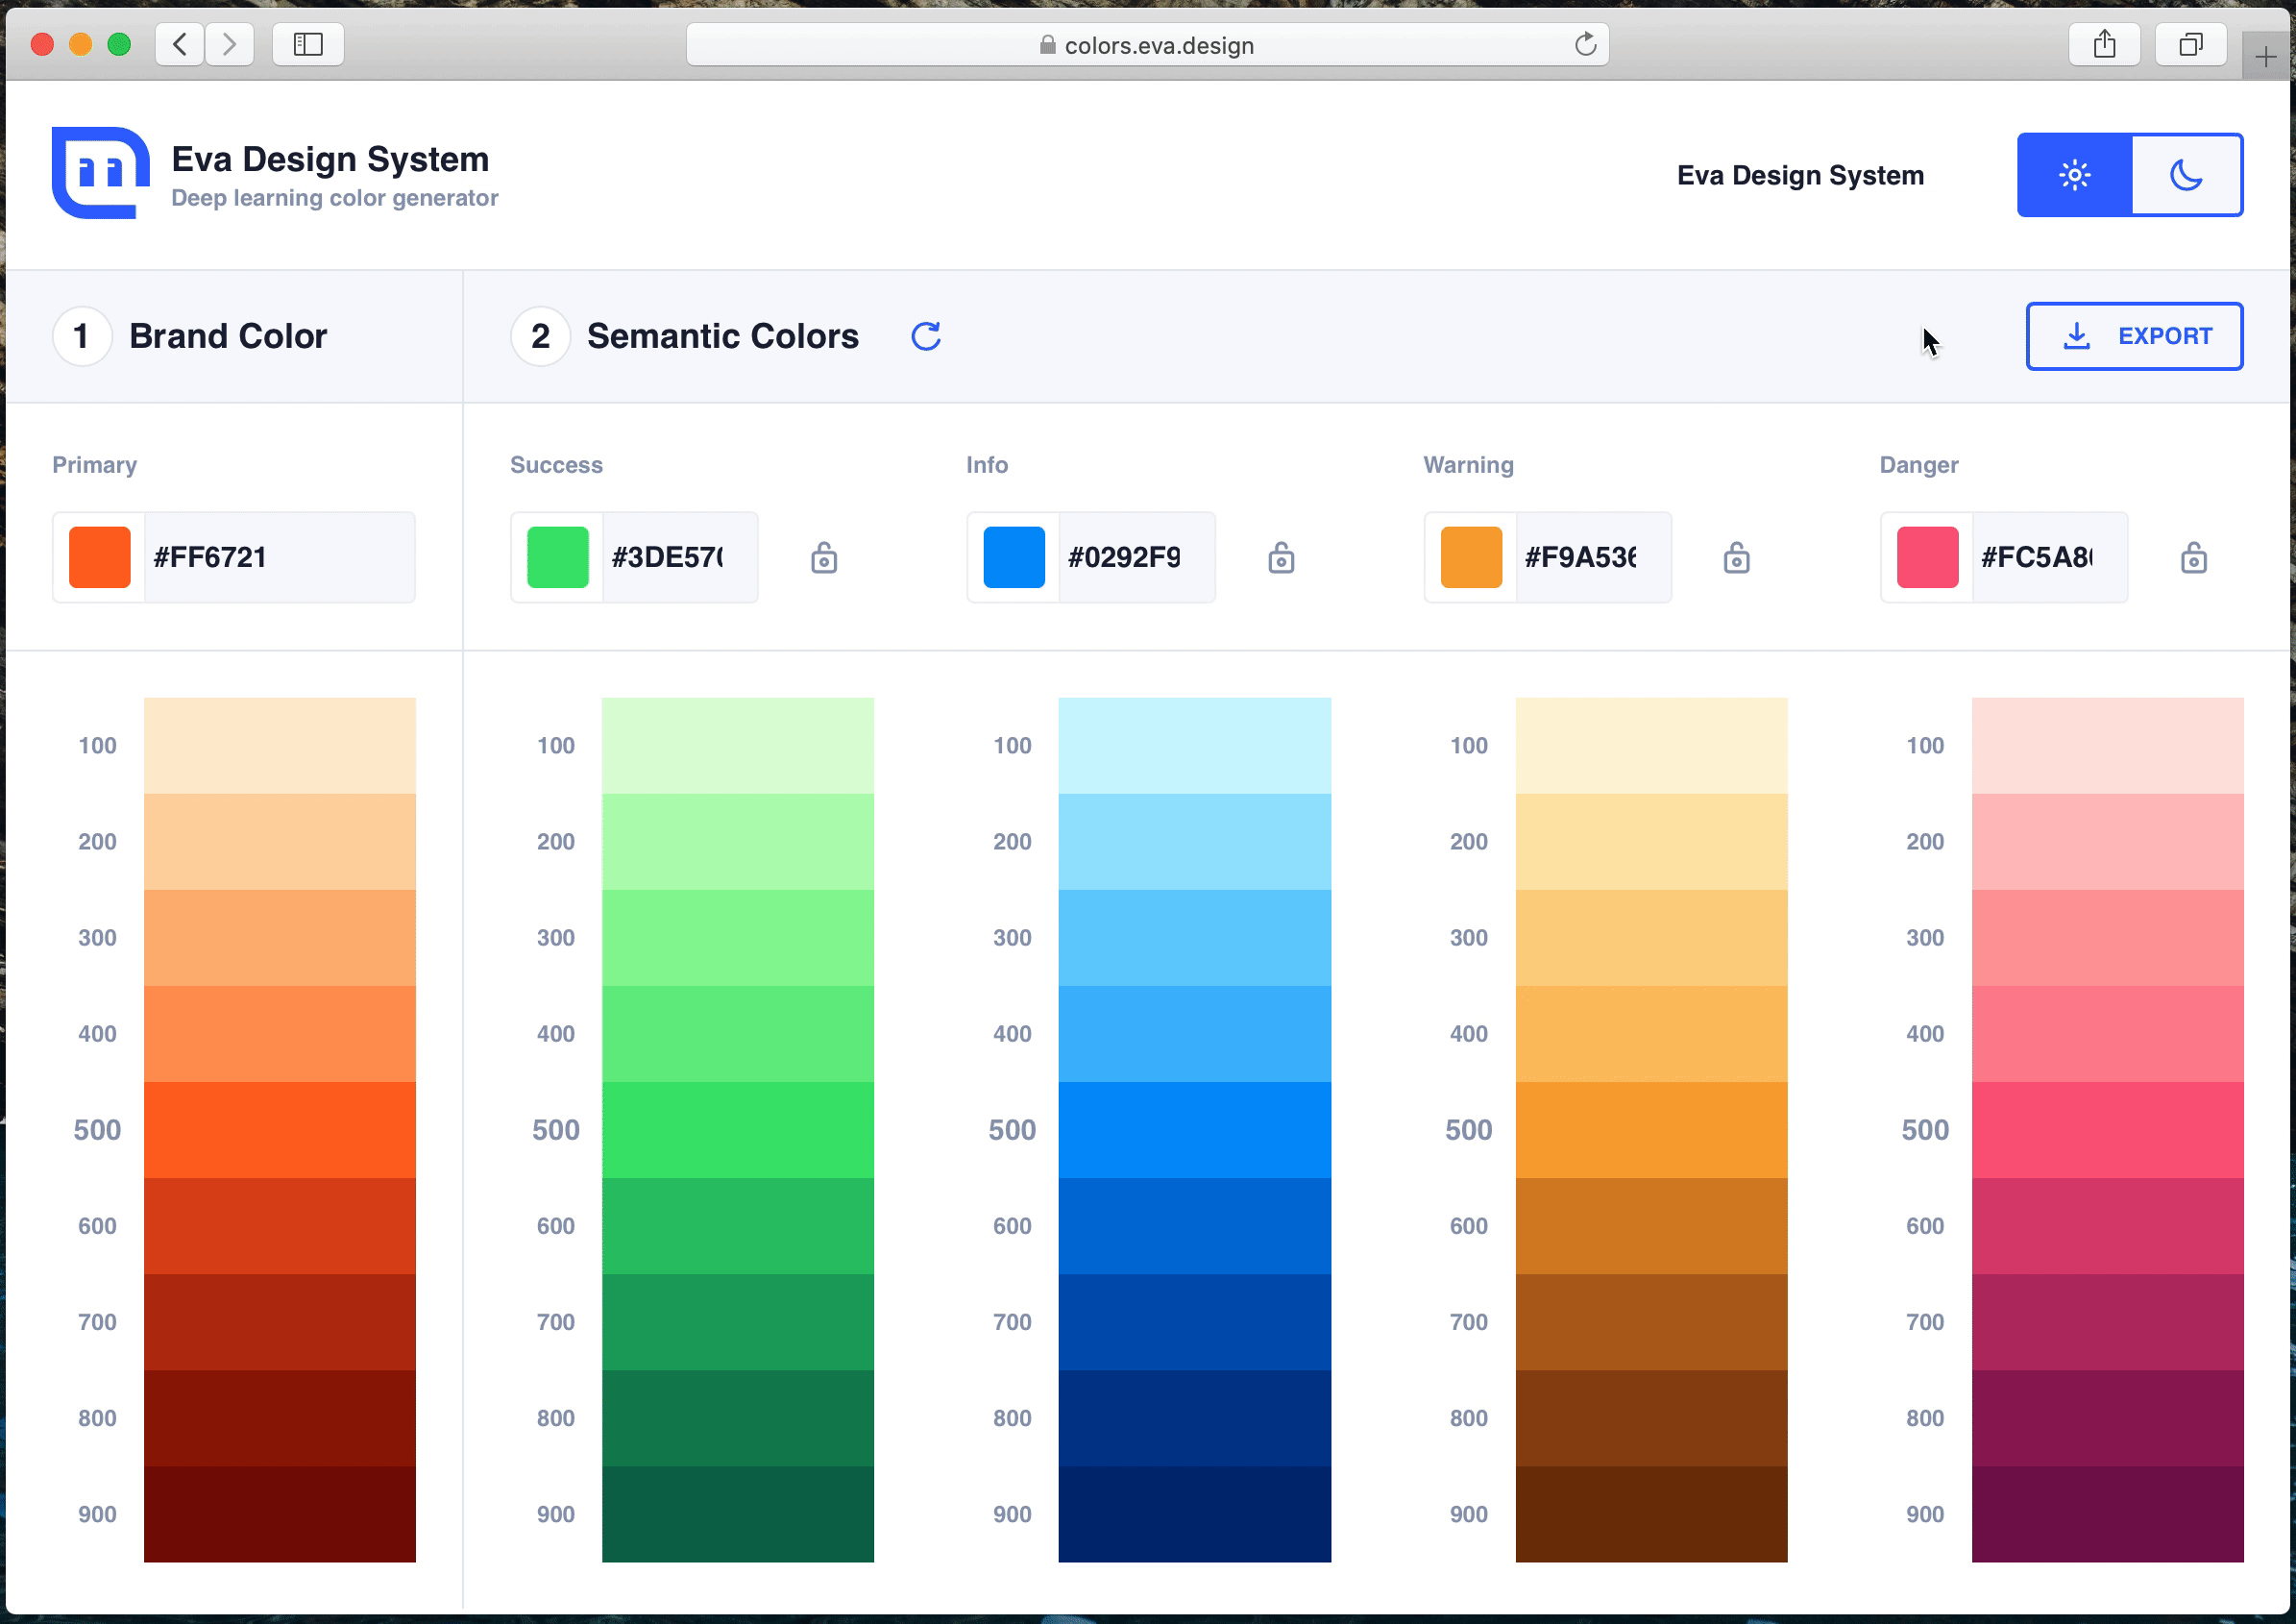Lock the Info color
2296x1624 pixels.
[x=1281, y=557]
